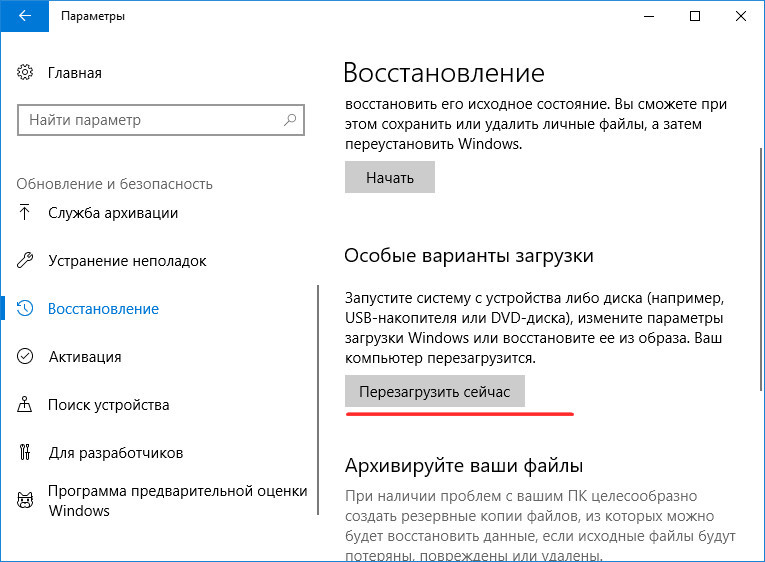Screen dimensions: 765x562
Task: Click the wrench icon for Устранение неполадок
Action: click(25, 261)
